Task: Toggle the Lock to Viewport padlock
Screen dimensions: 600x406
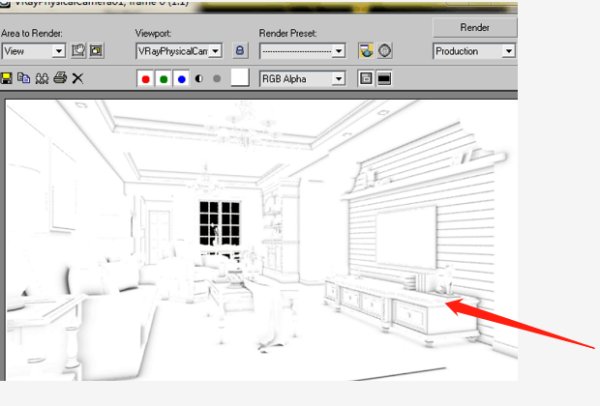Action: coord(240,51)
